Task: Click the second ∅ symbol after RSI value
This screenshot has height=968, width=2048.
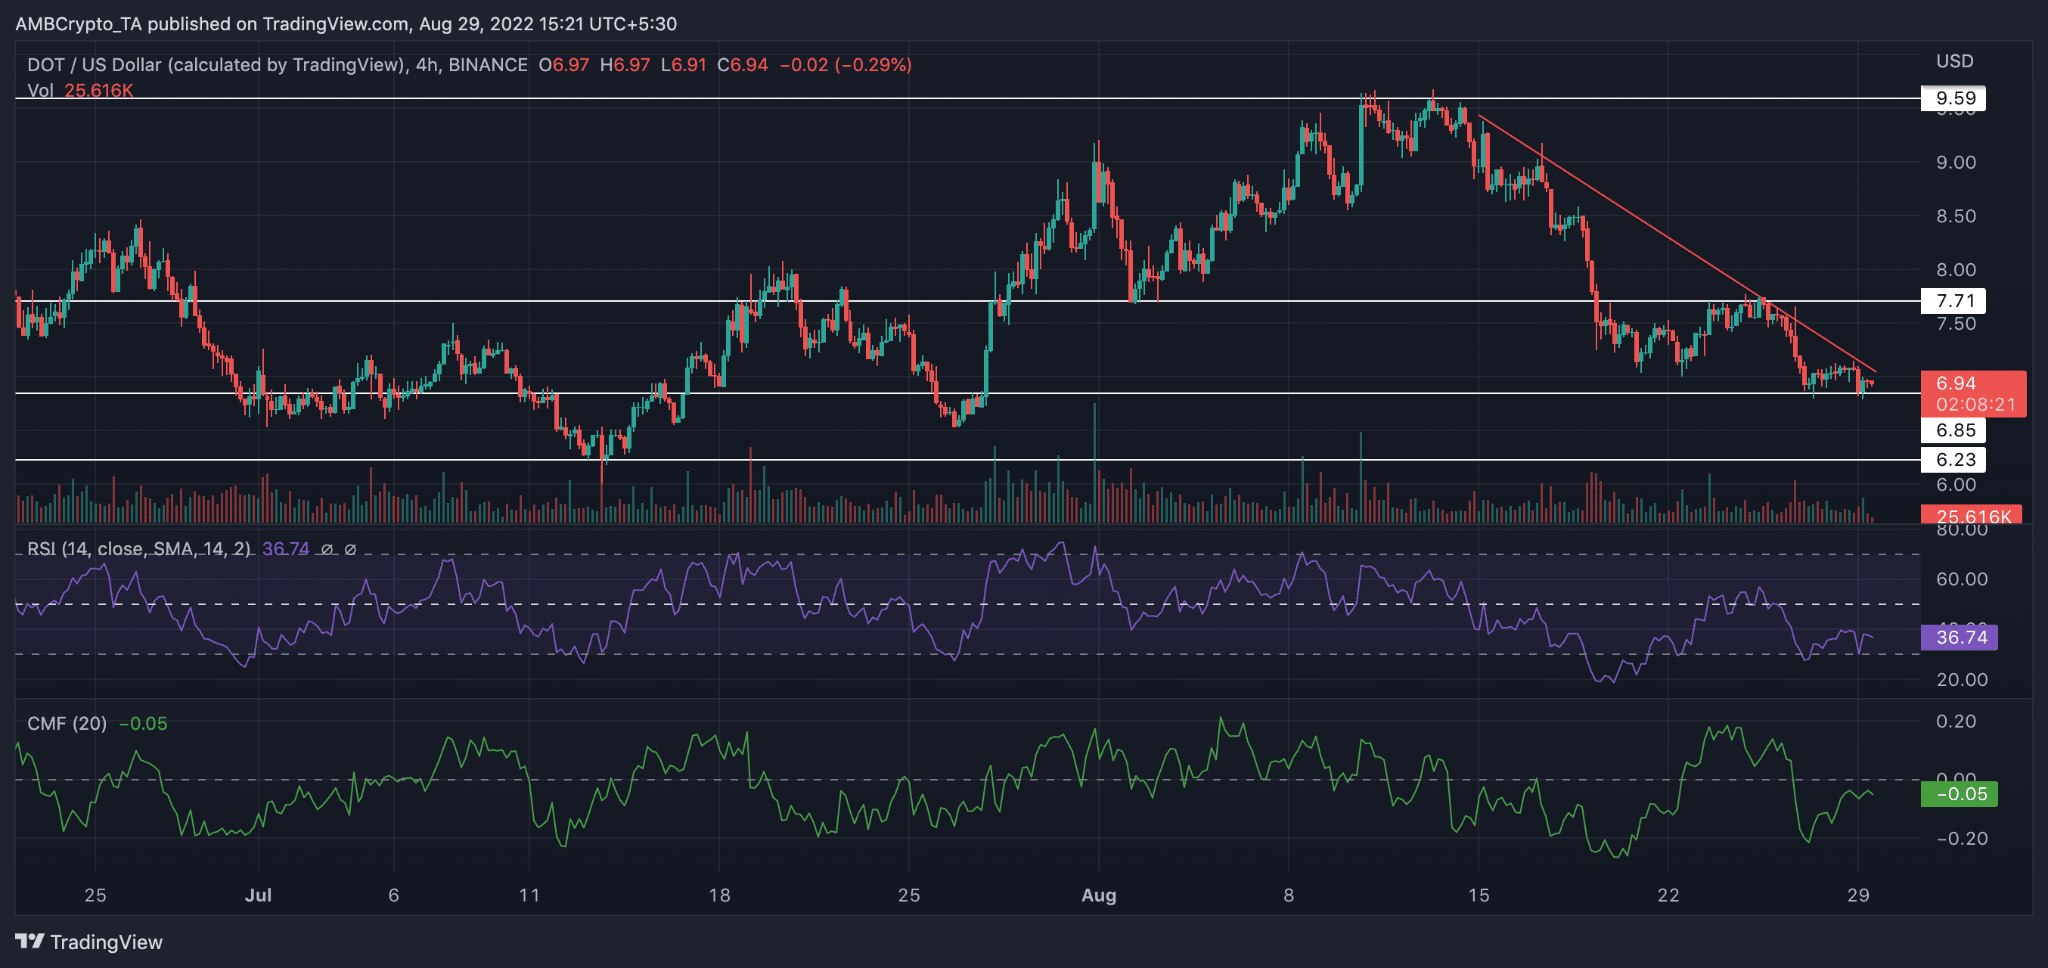Action: (350, 549)
